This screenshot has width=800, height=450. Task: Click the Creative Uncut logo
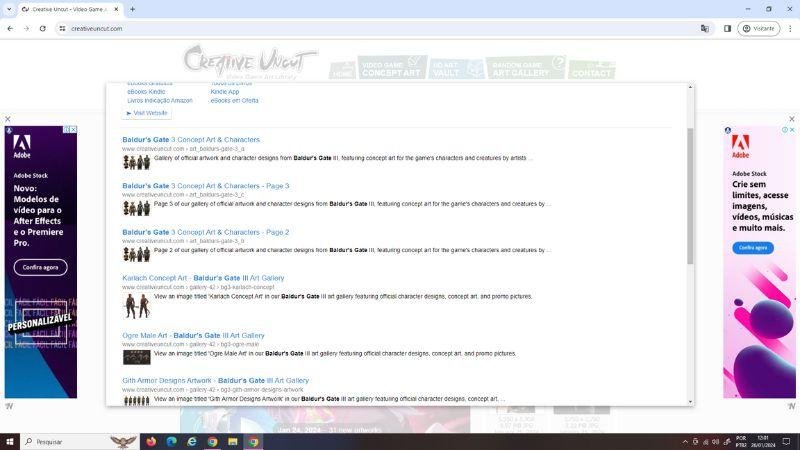(x=250, y=61)
